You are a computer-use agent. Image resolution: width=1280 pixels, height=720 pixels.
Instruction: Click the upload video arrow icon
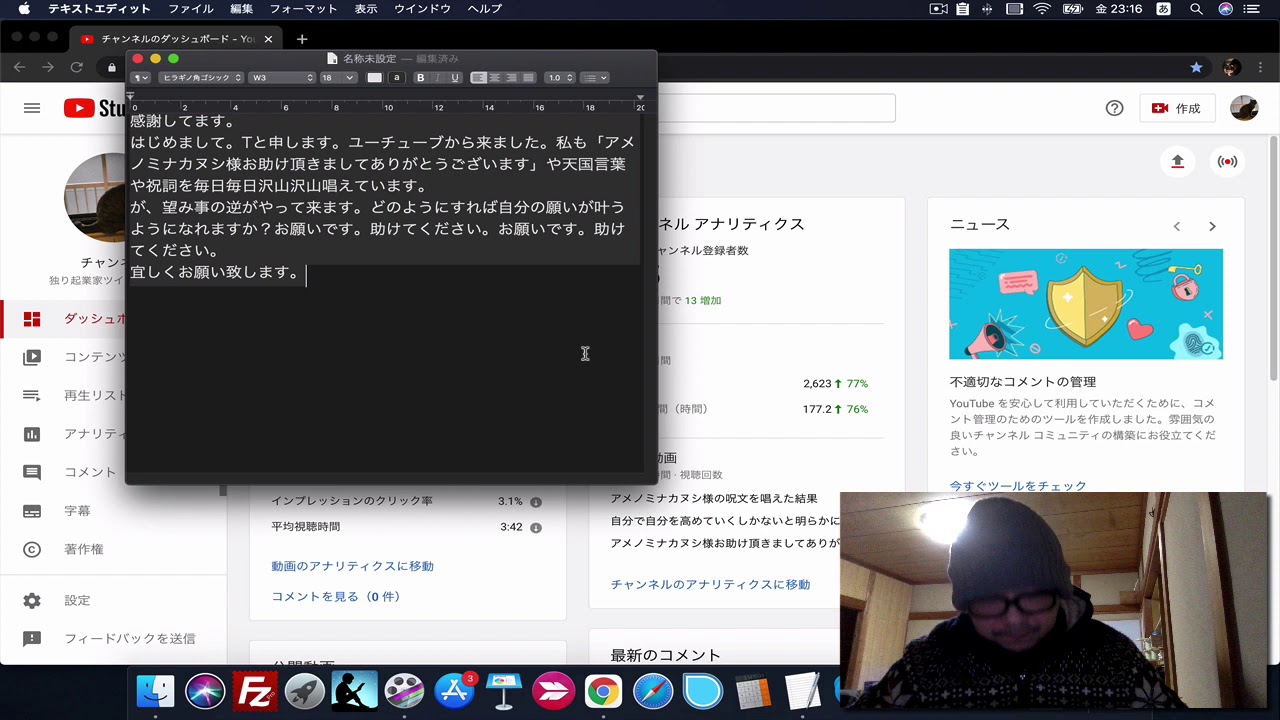click(x=1177, y=162)
